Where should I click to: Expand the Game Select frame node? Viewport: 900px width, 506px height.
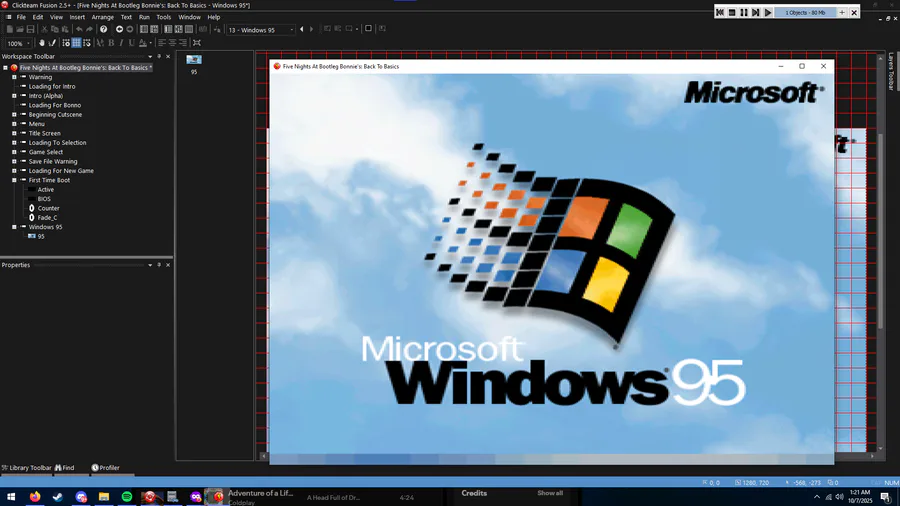point(14,152)
